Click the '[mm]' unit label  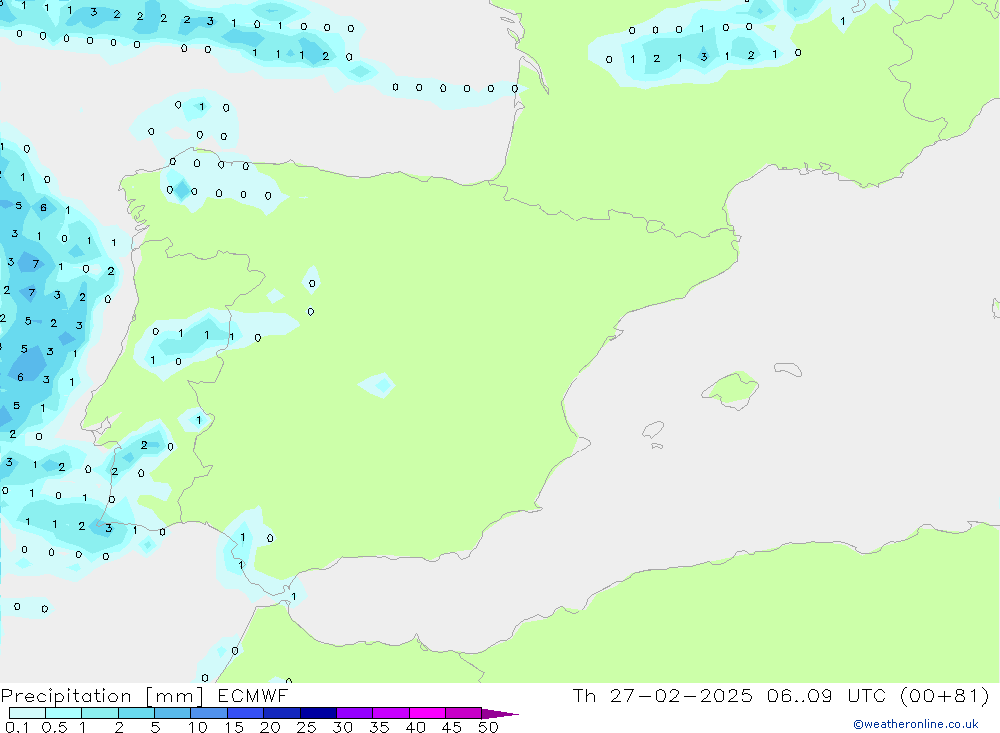point(174,696)
